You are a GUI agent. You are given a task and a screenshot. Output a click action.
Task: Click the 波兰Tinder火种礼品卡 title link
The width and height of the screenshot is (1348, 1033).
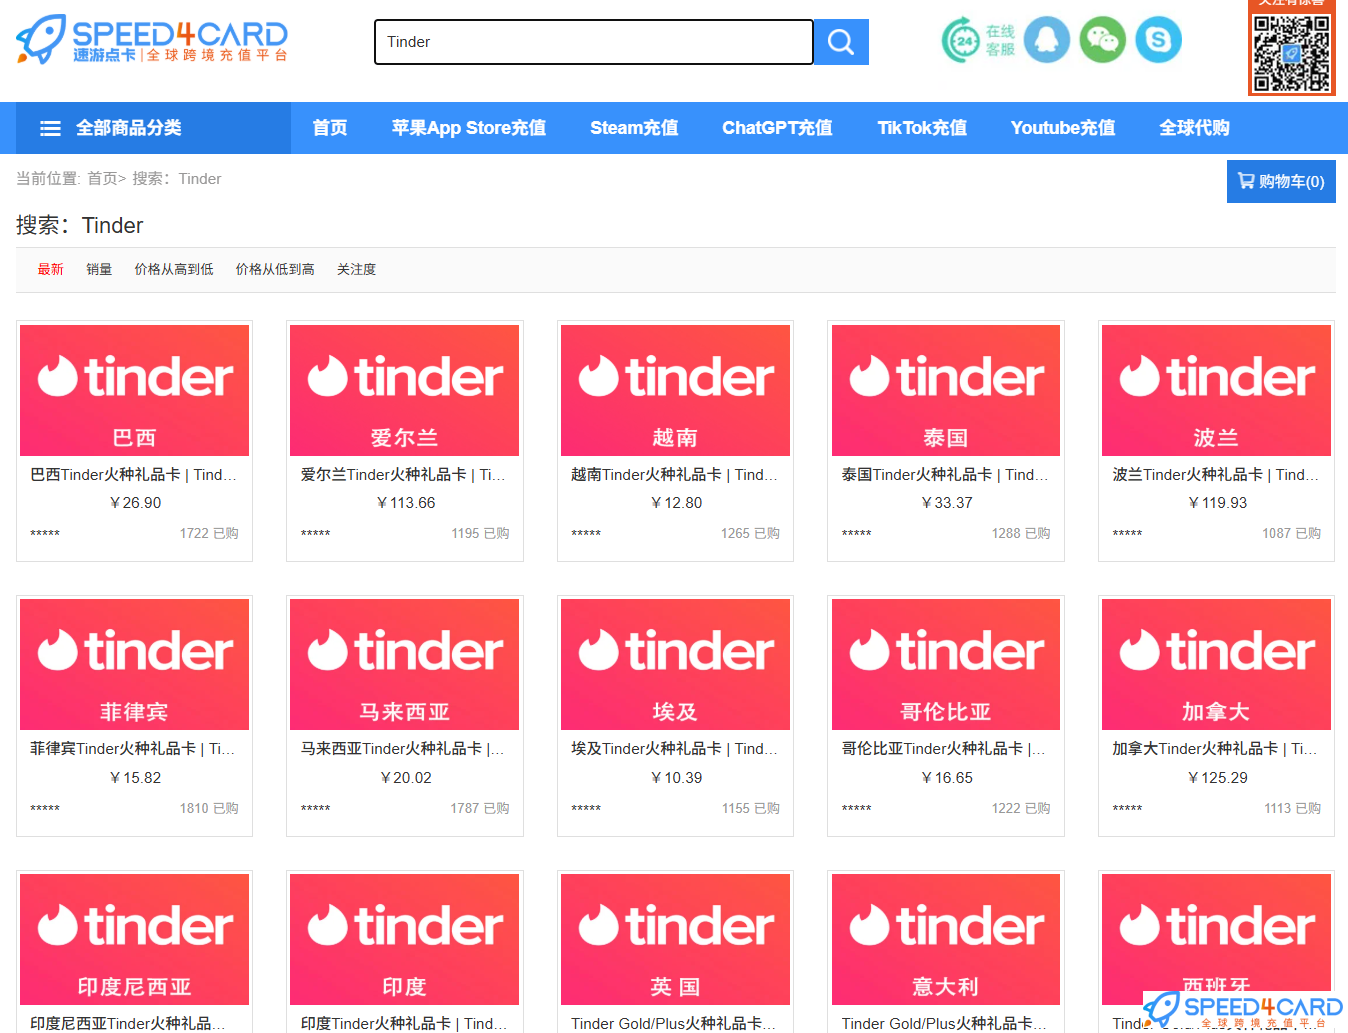[x=1216, y=475]
